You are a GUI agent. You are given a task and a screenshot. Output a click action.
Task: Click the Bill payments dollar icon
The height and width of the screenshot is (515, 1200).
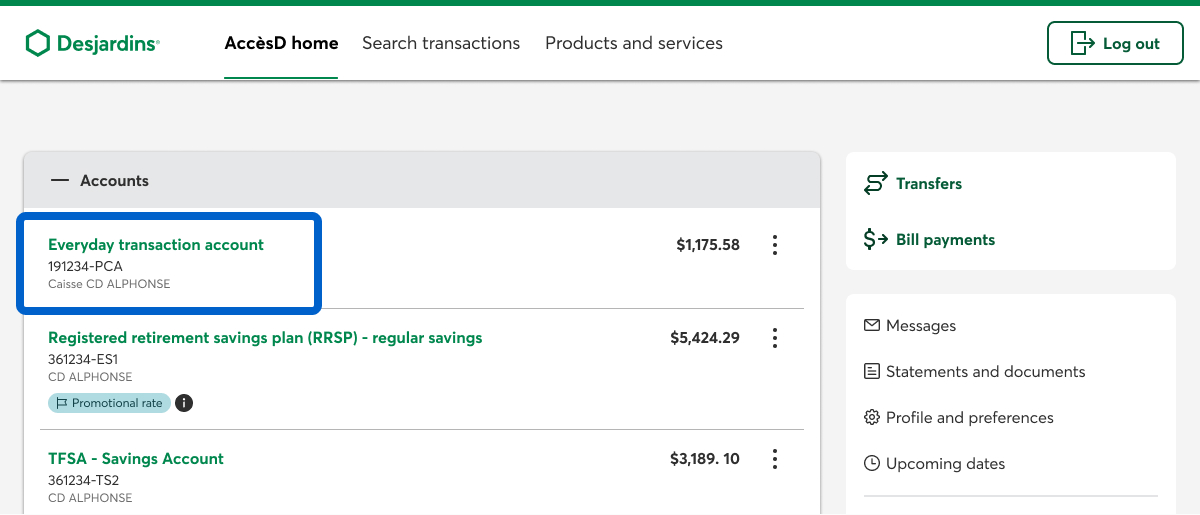(x=876, y=240)
